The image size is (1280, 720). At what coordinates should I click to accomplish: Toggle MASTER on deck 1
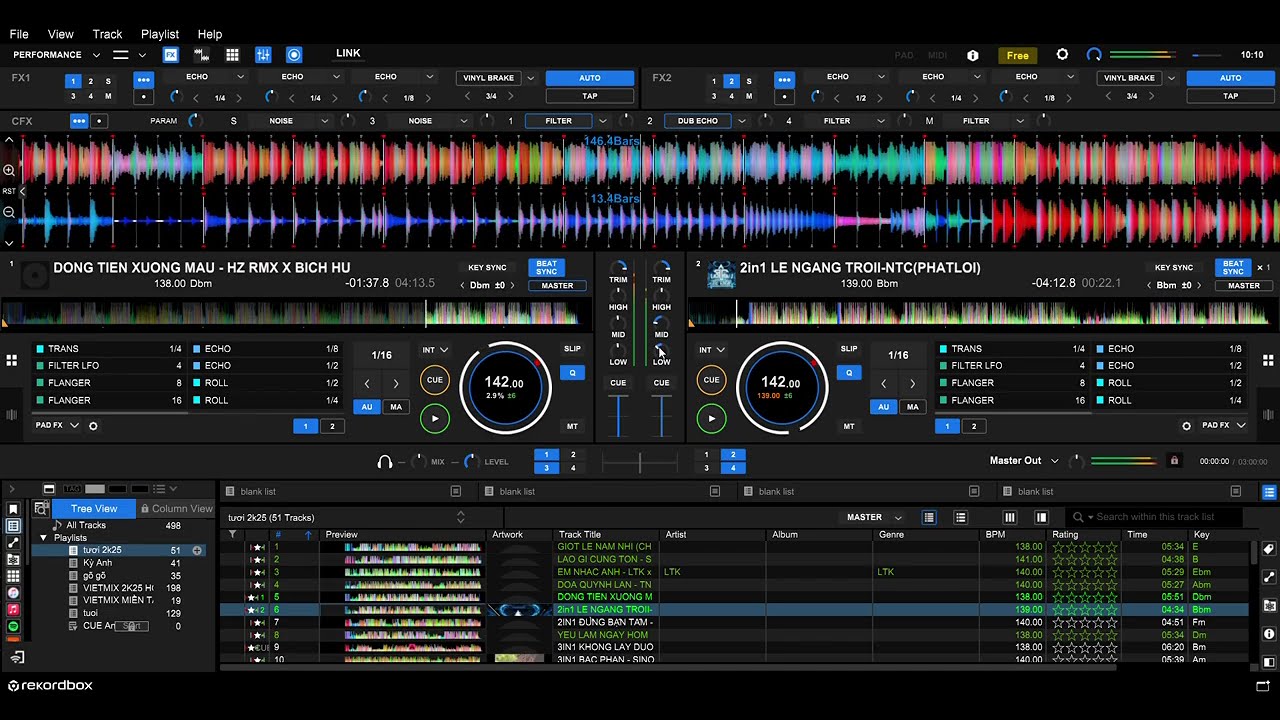point(557,286)
